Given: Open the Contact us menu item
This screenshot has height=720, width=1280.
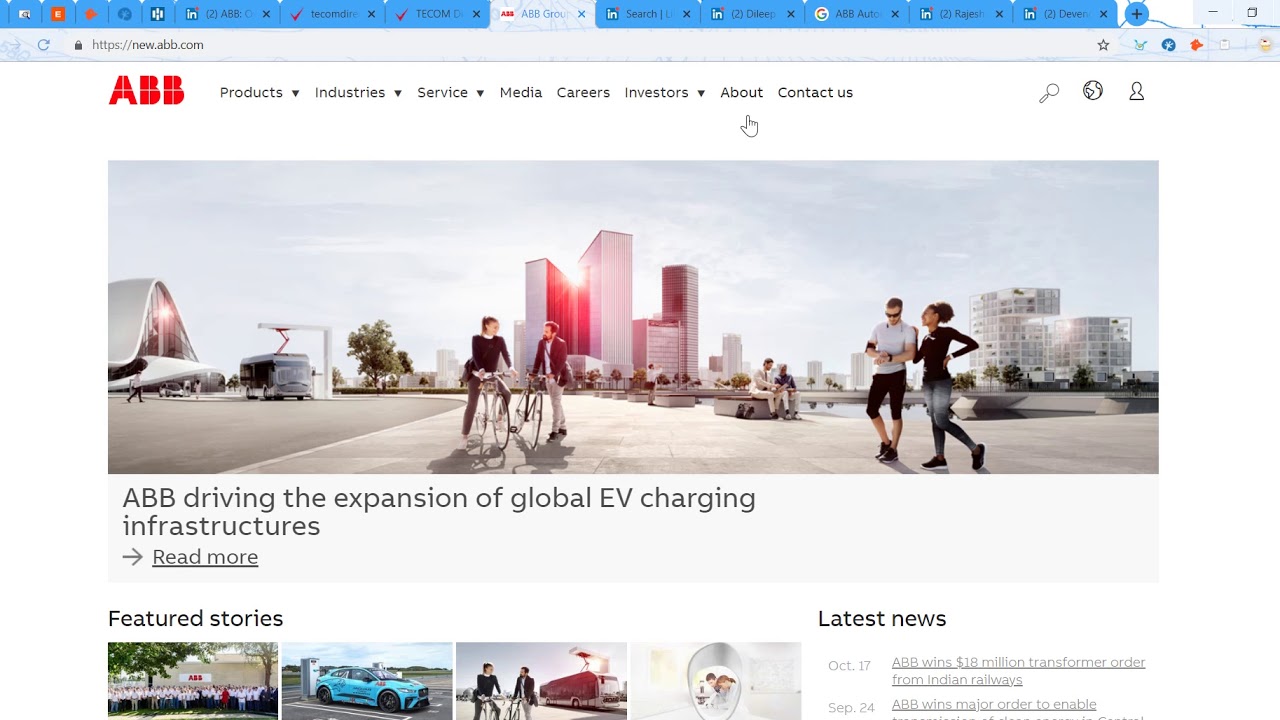Looking at the screenshot, I should point(815,92).
